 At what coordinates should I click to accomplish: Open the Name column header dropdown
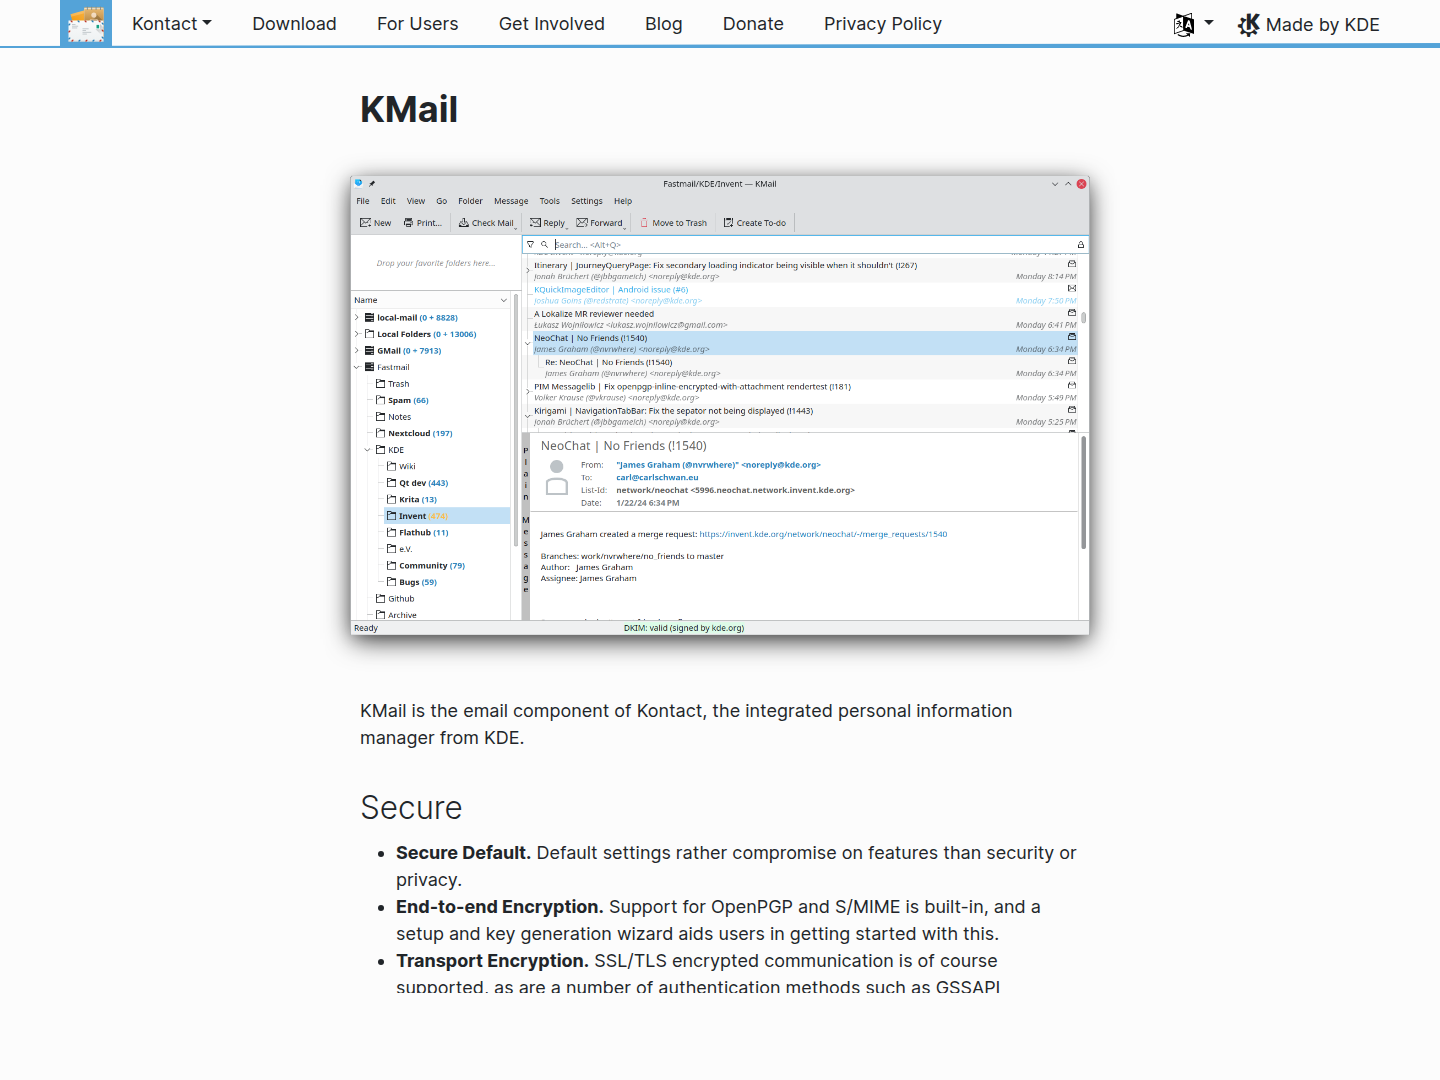pos(504,300)
